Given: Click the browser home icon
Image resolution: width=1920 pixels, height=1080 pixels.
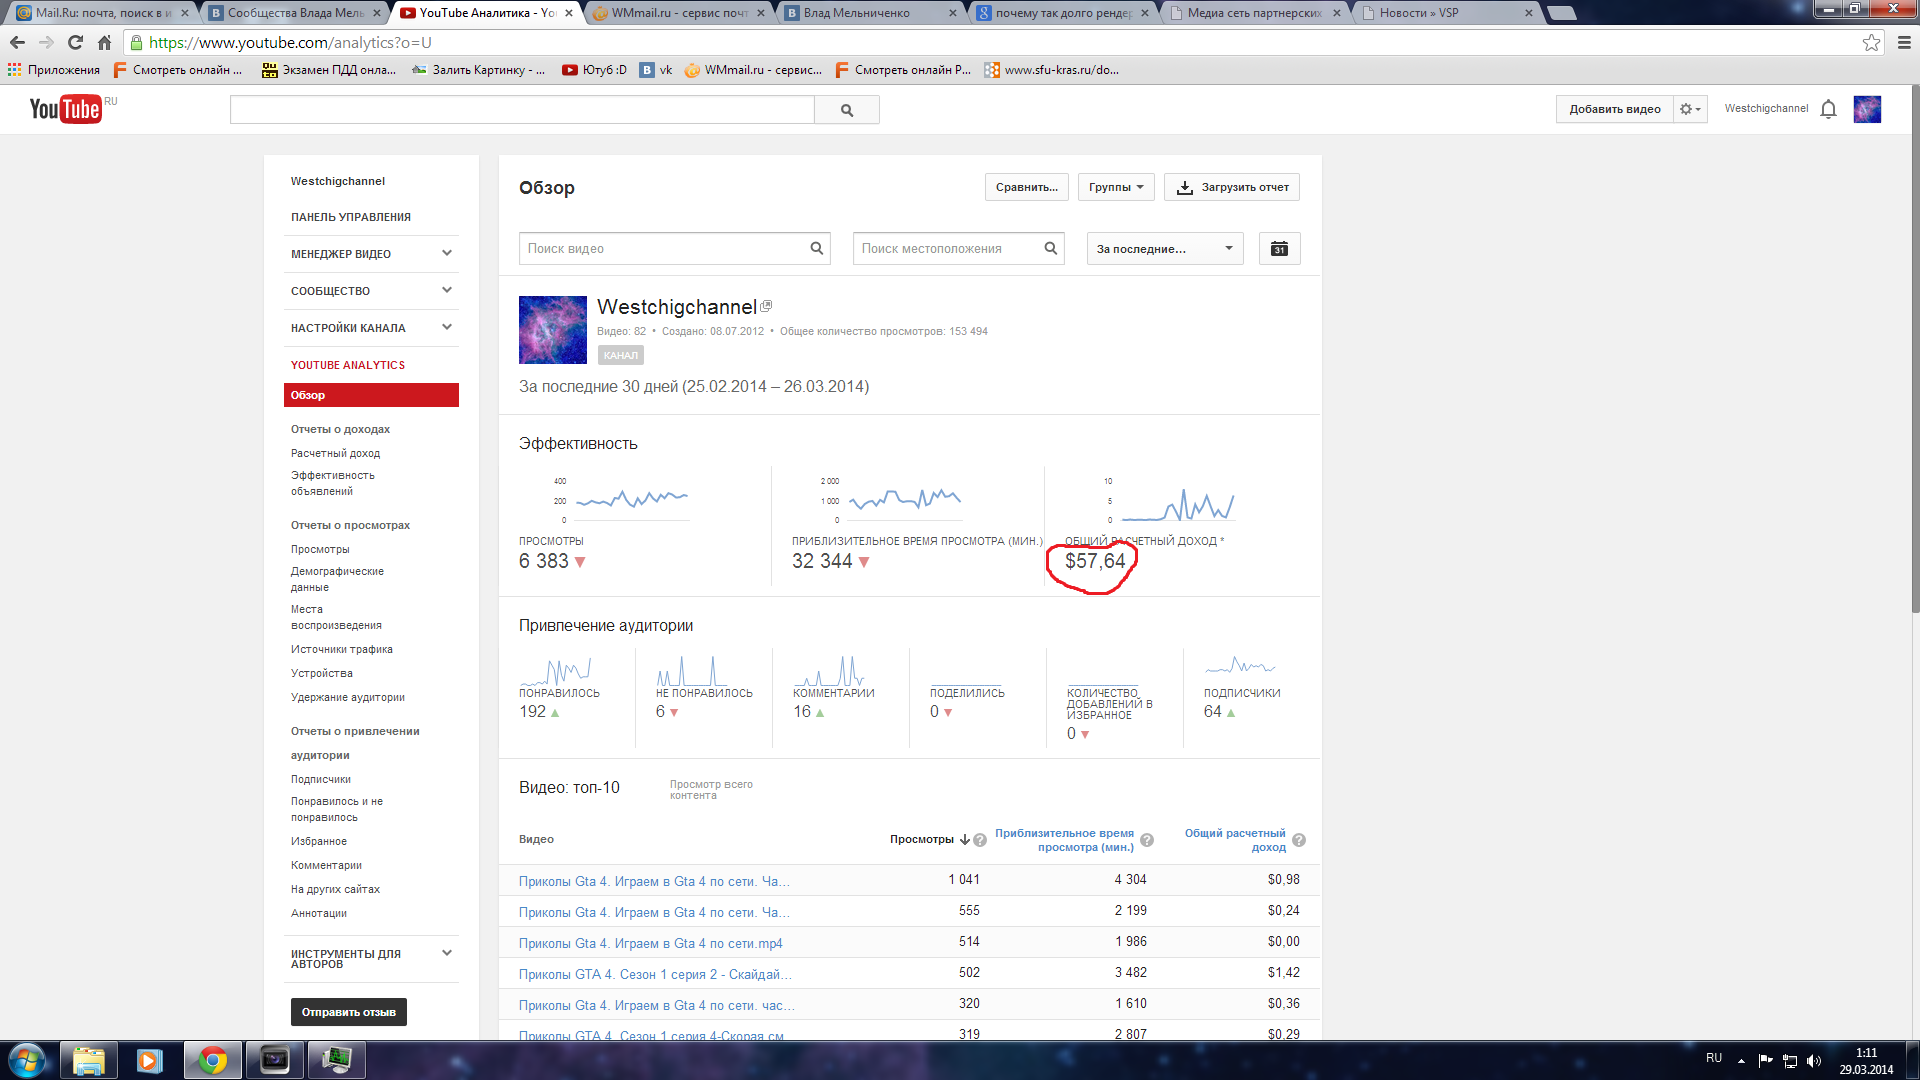Looking at the screenshot, I should point(104,42).
